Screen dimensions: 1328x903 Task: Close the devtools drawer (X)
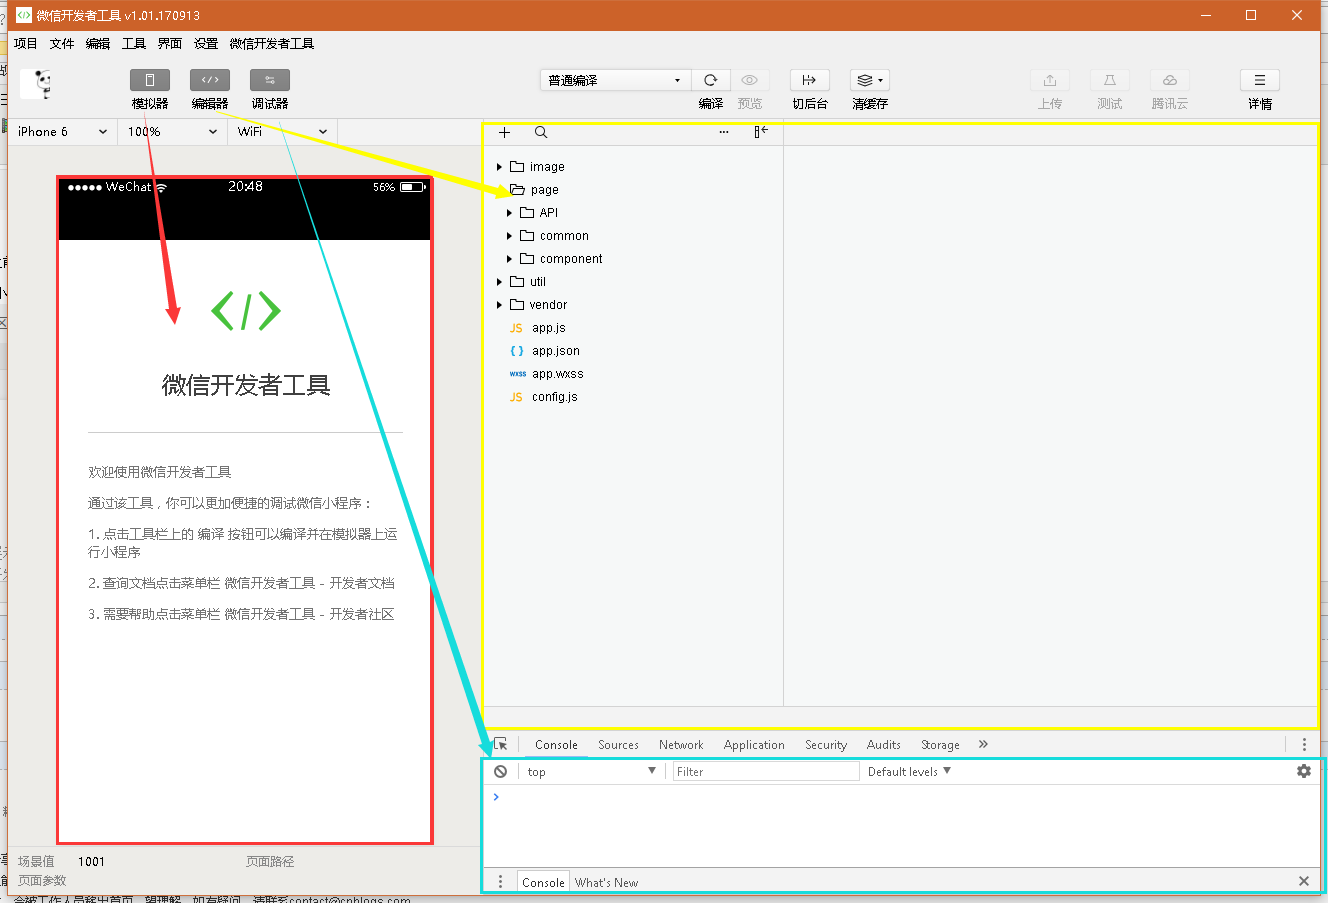point(1304,881)
